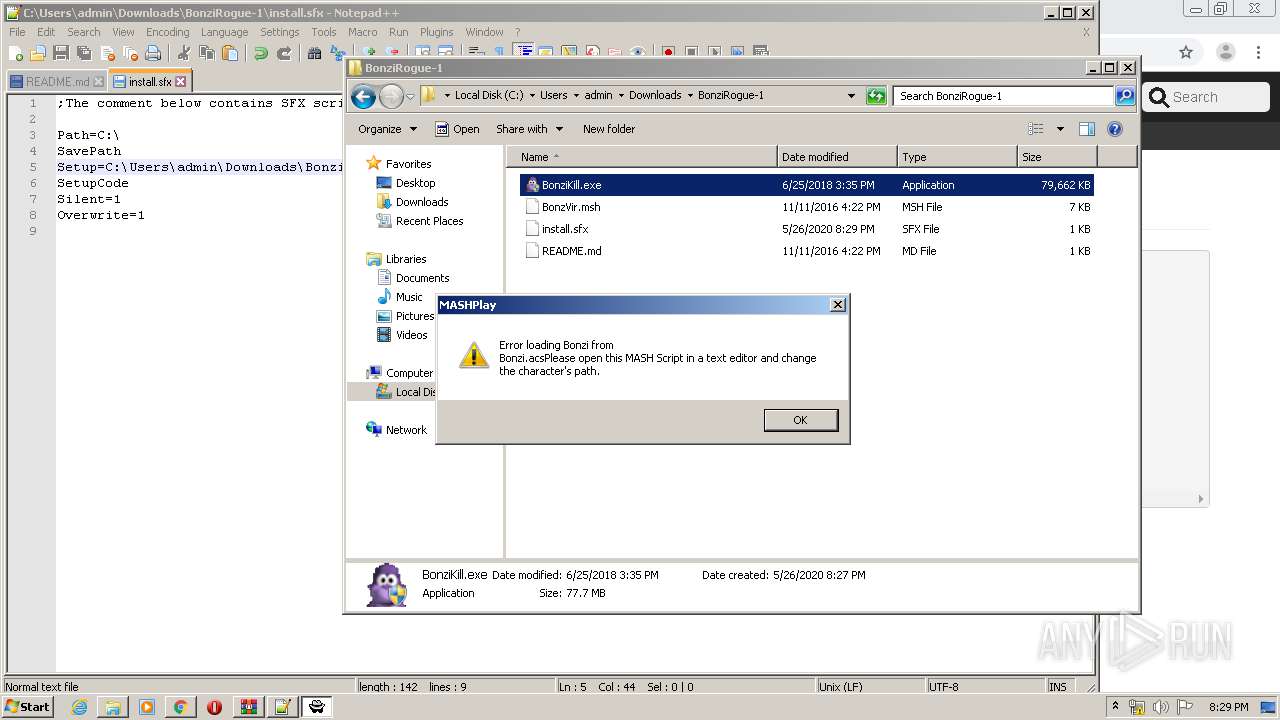Click the Refresh icon next to address bar
Image resolution: width=1280 pixels, height=720 pixels.
876,96
